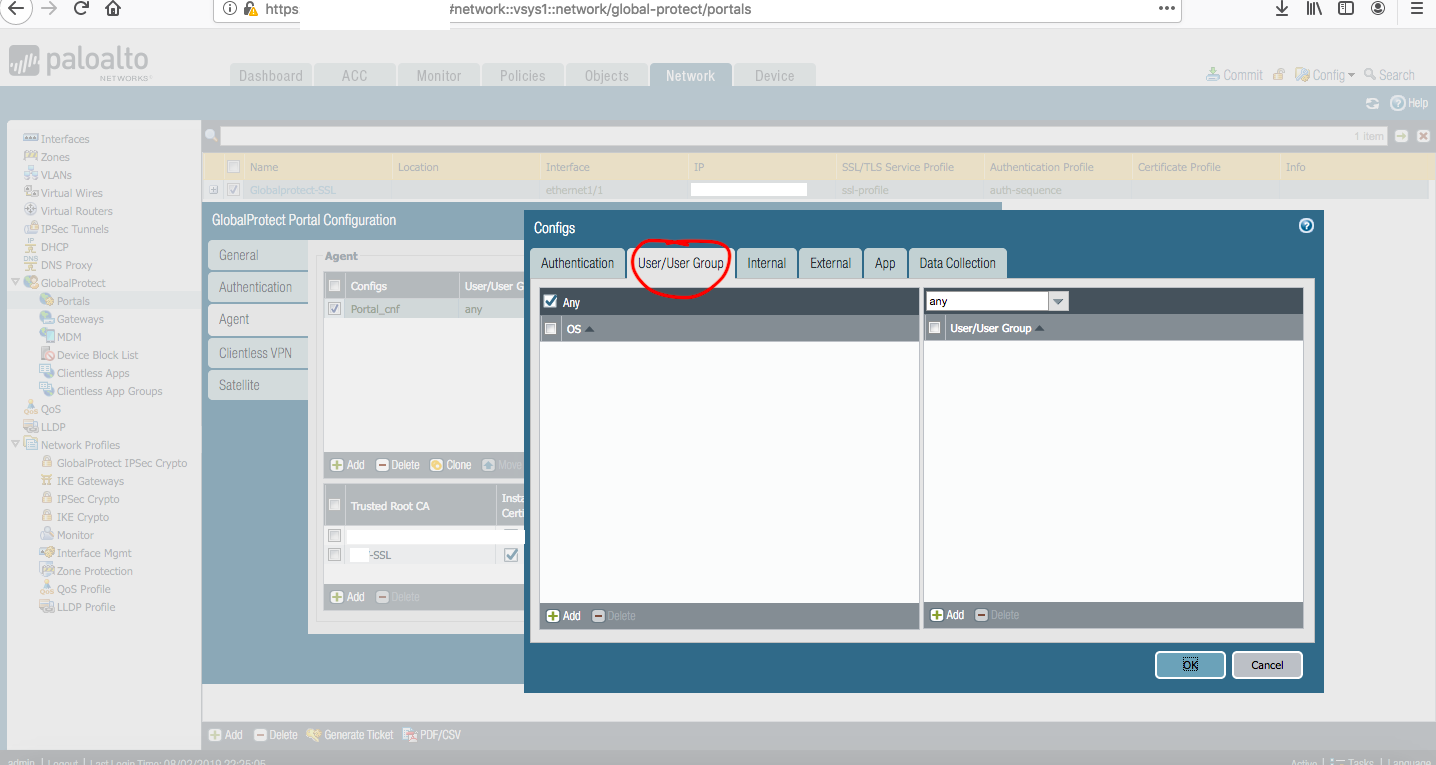The width and height of the screenshot is (1436, 765).
Task: Toggle the OS column header checkbox
Action: coord(550,328)
